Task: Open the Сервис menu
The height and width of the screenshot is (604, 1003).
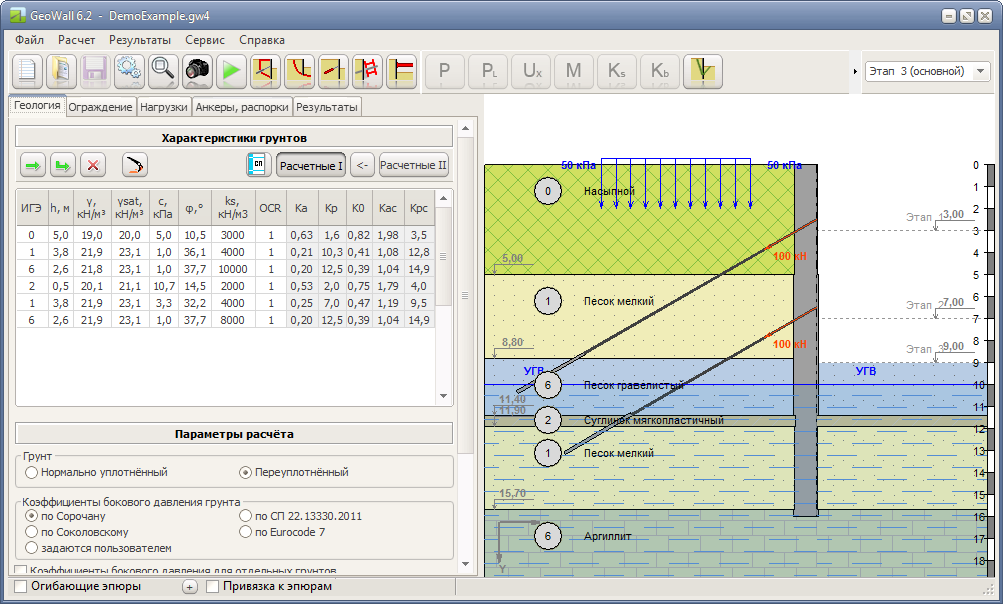Action: tap(205, 40)
